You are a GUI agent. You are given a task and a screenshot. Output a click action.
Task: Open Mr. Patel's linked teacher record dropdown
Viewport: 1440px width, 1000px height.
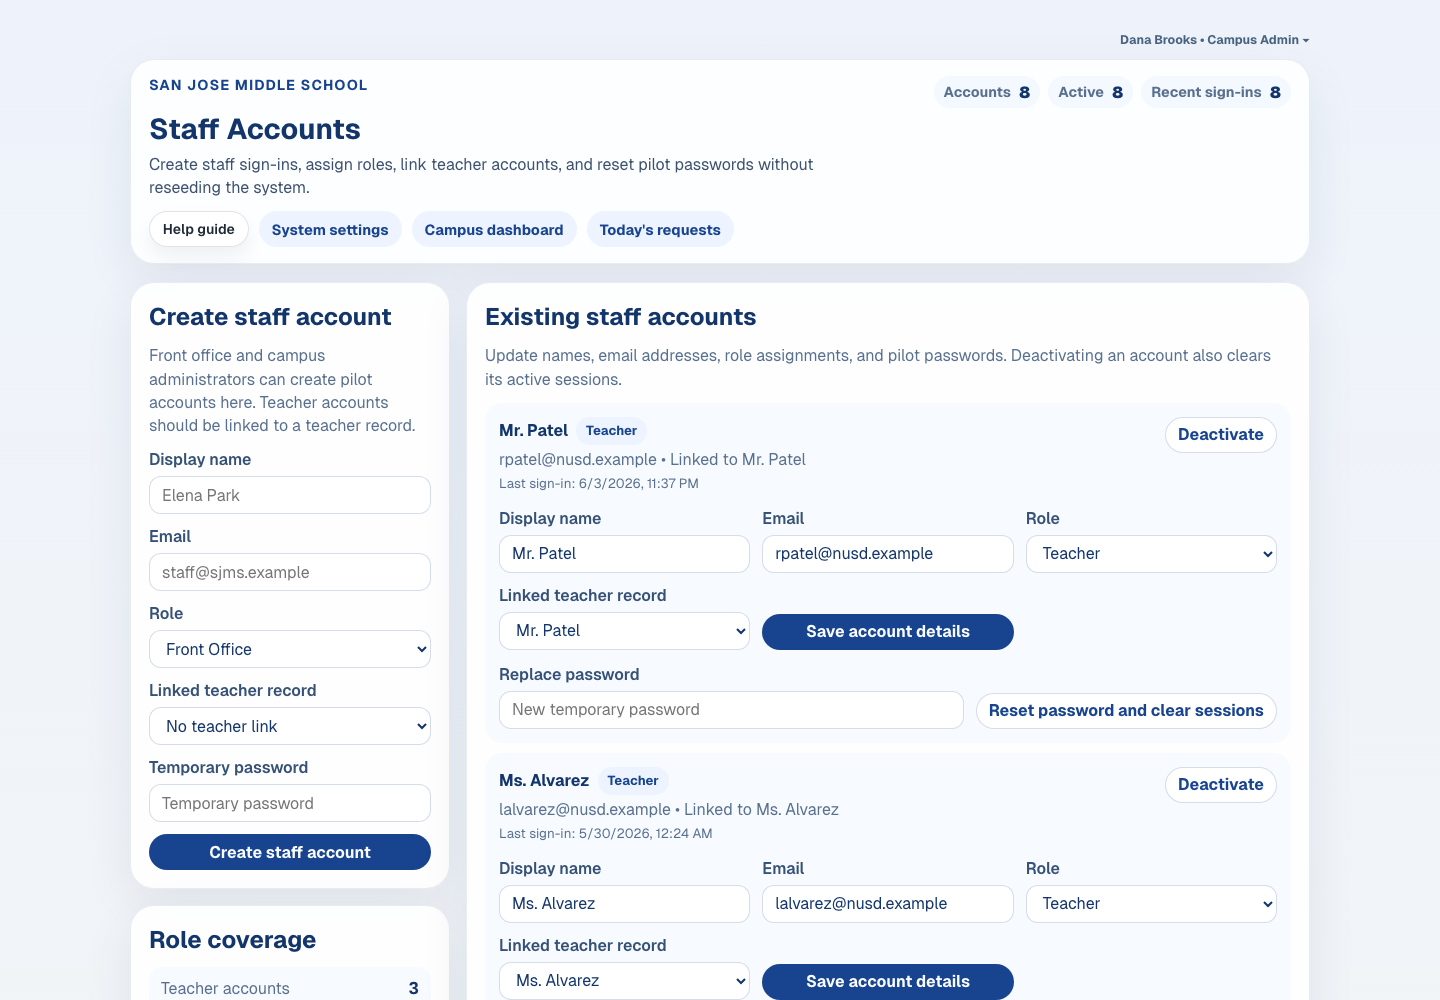pyautogui.click(x=624, y=631)
